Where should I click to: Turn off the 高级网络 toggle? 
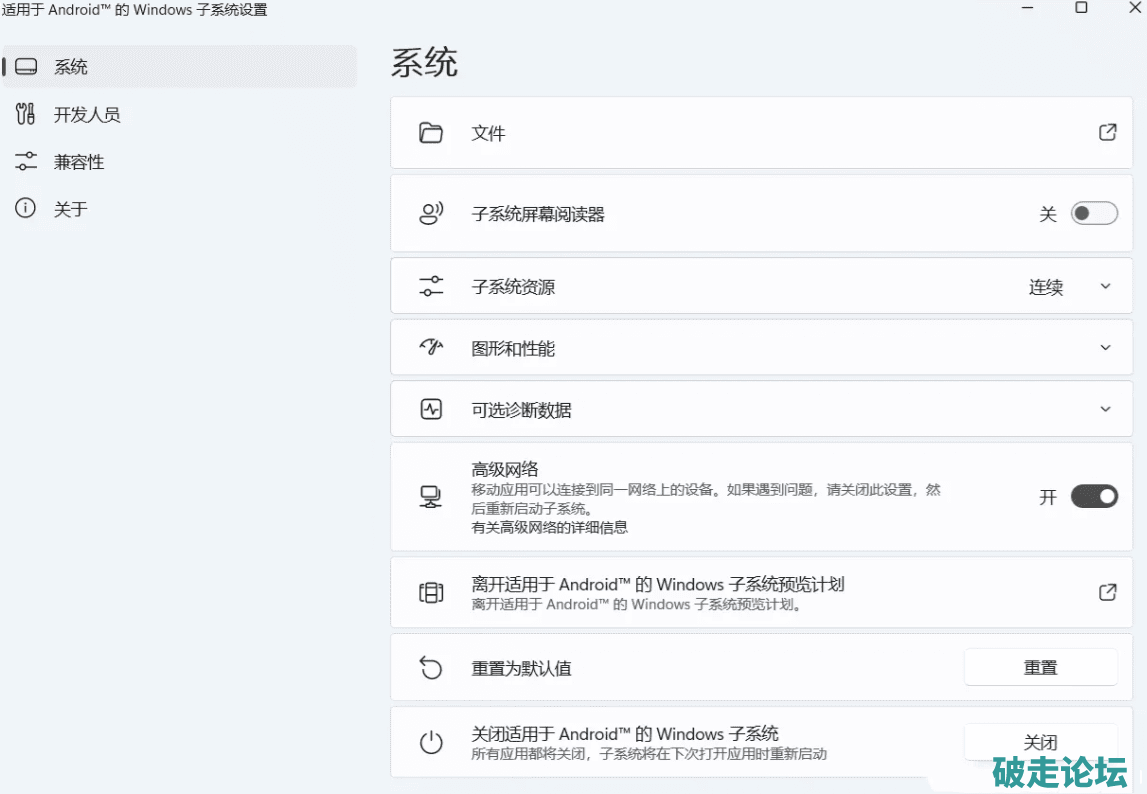click(1093, 497)
